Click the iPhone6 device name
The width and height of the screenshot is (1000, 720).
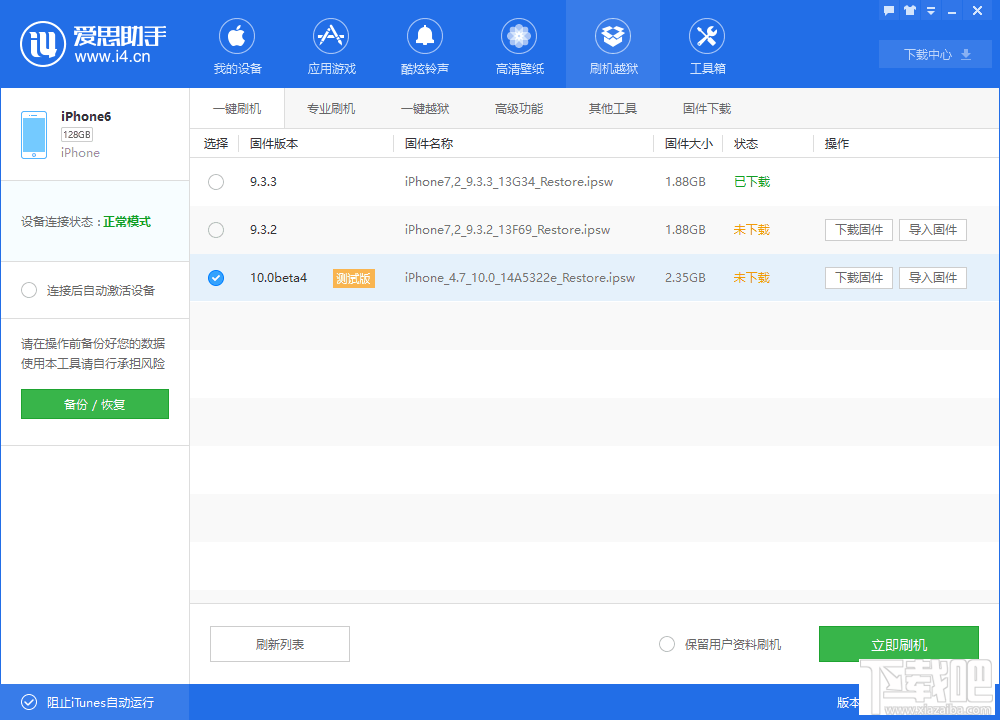[86, 116]
